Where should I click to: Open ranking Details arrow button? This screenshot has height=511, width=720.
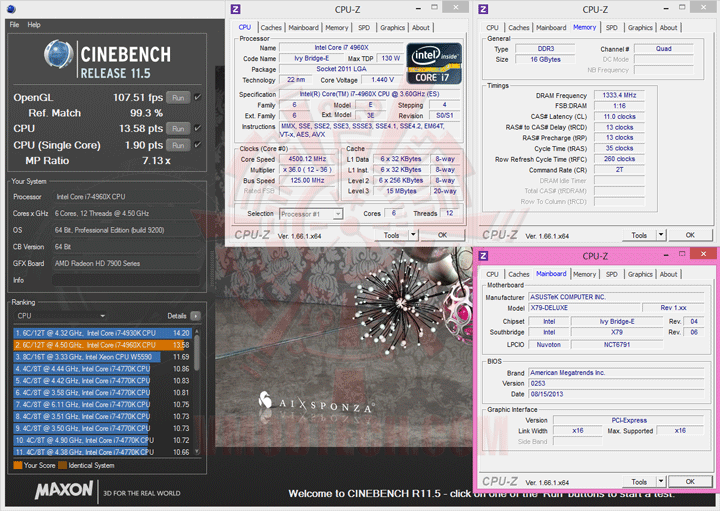pyautogui.click(x=196, y=316)
